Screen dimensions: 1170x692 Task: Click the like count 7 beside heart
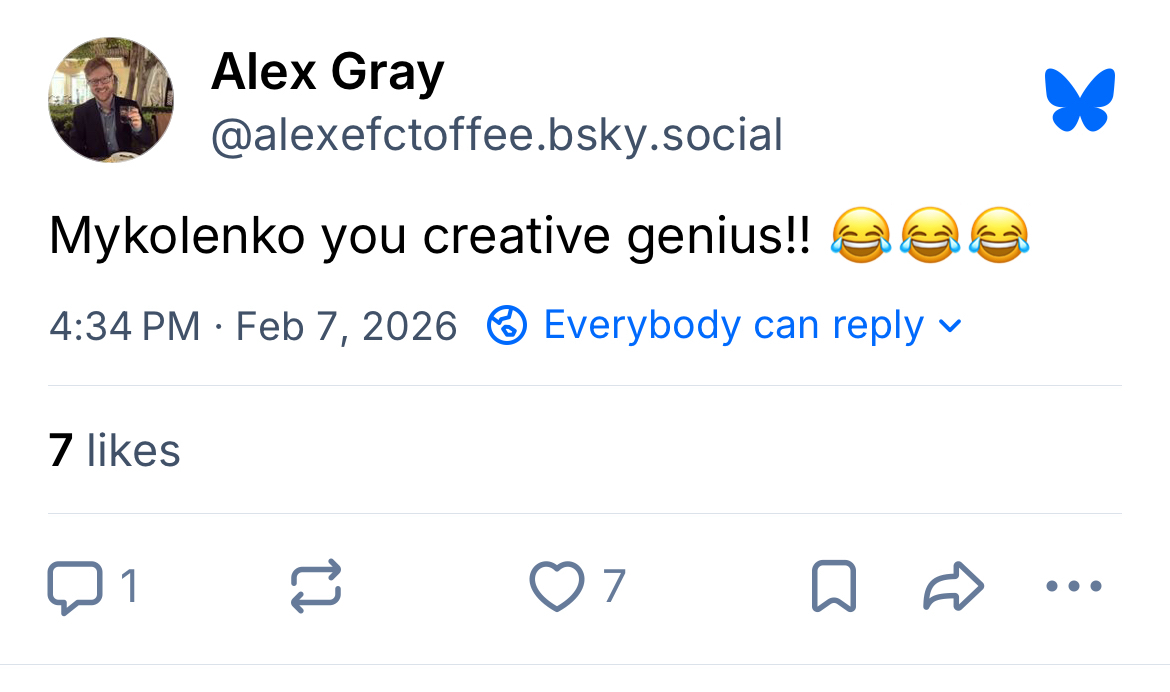click(x=613, y=587)
